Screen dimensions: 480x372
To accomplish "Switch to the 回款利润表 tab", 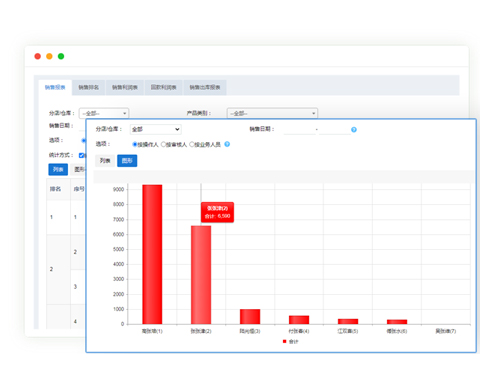I will 163,87.
